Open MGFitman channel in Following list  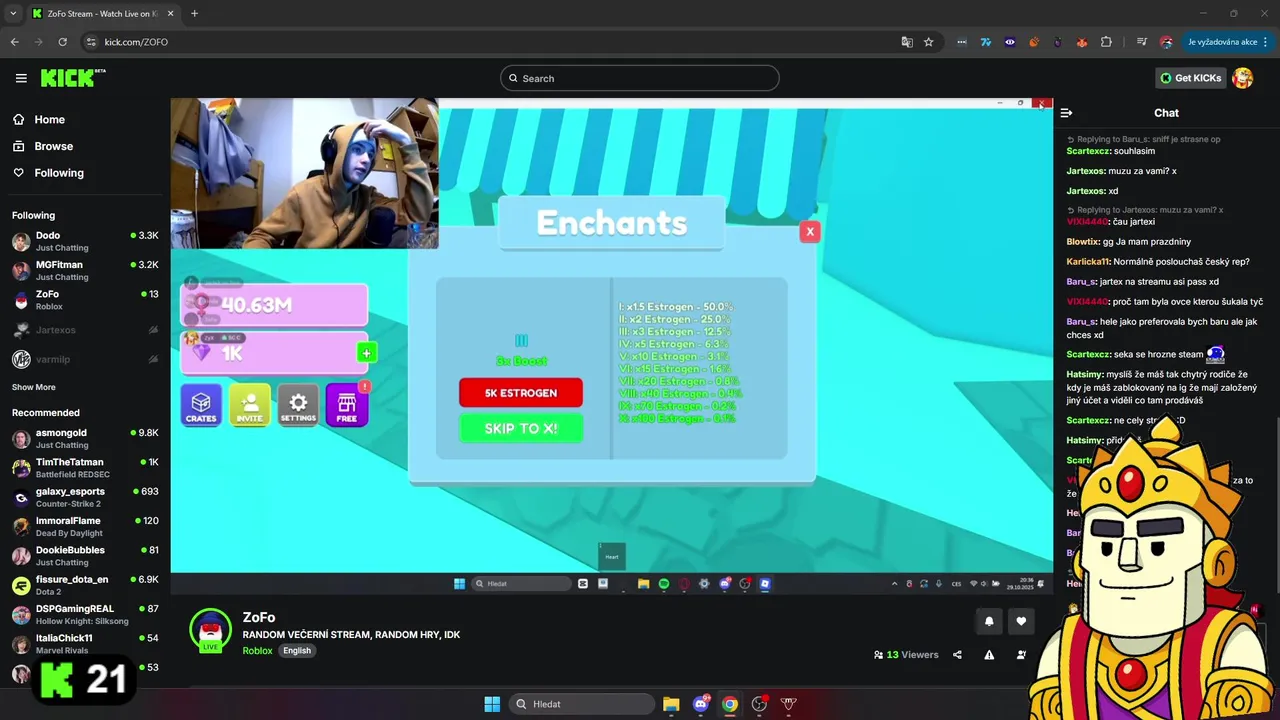tap(85, 271)
